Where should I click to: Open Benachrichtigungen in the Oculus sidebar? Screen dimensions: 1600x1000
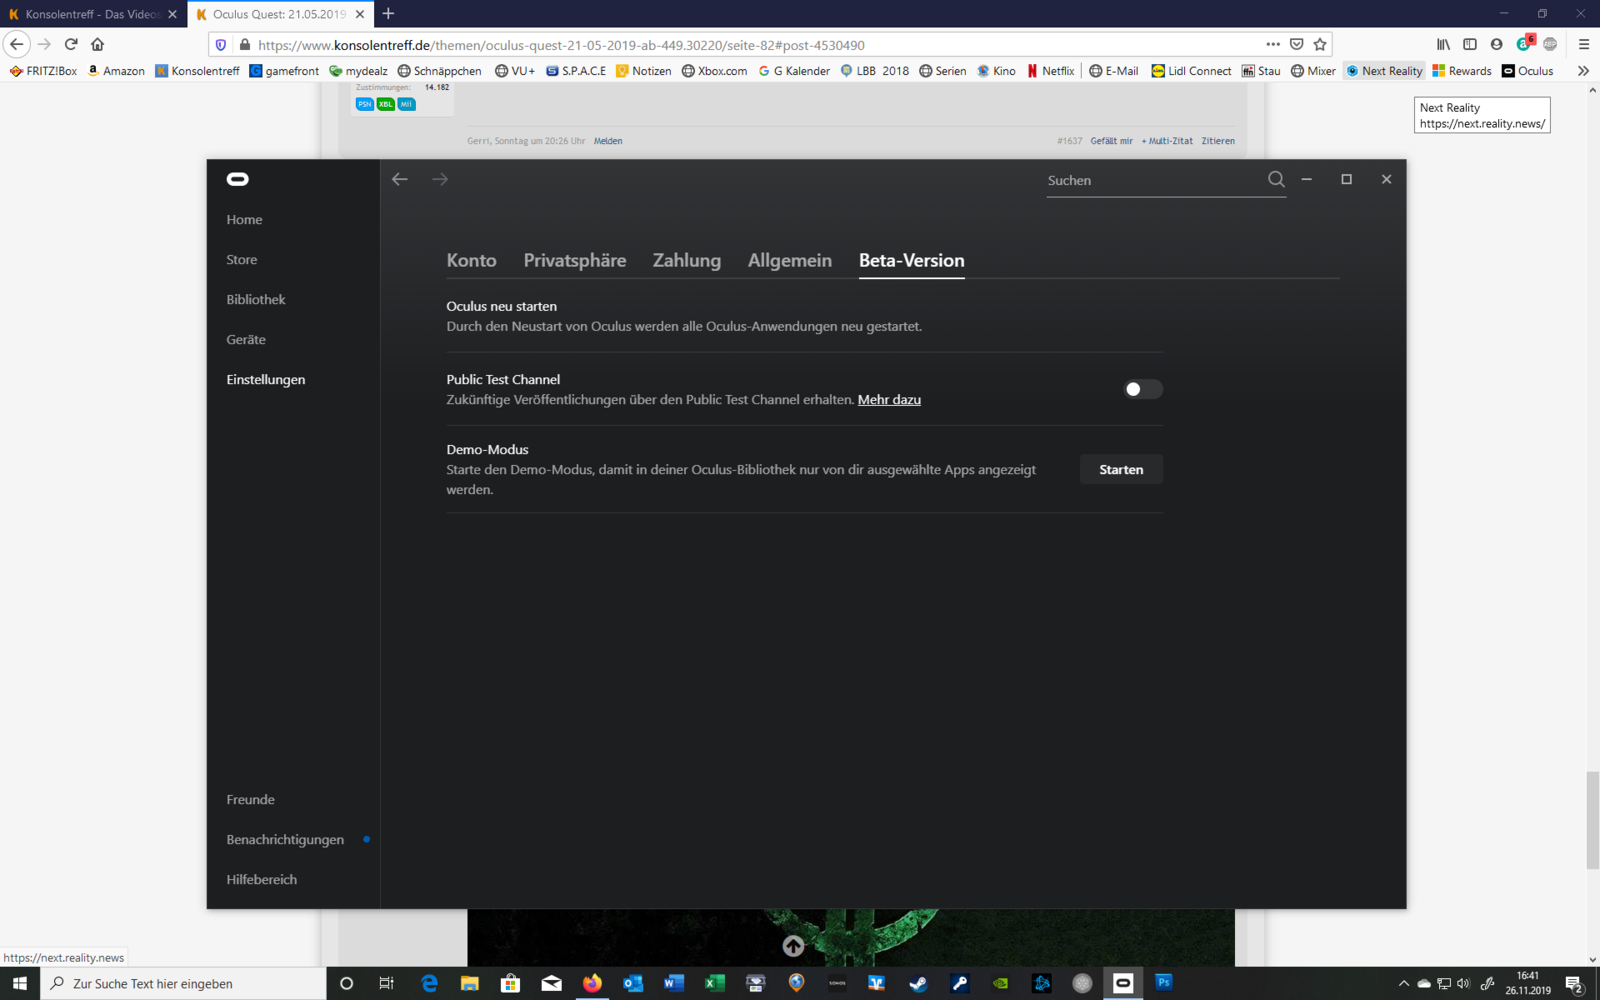pyautogui.click(x=285, y=840)
